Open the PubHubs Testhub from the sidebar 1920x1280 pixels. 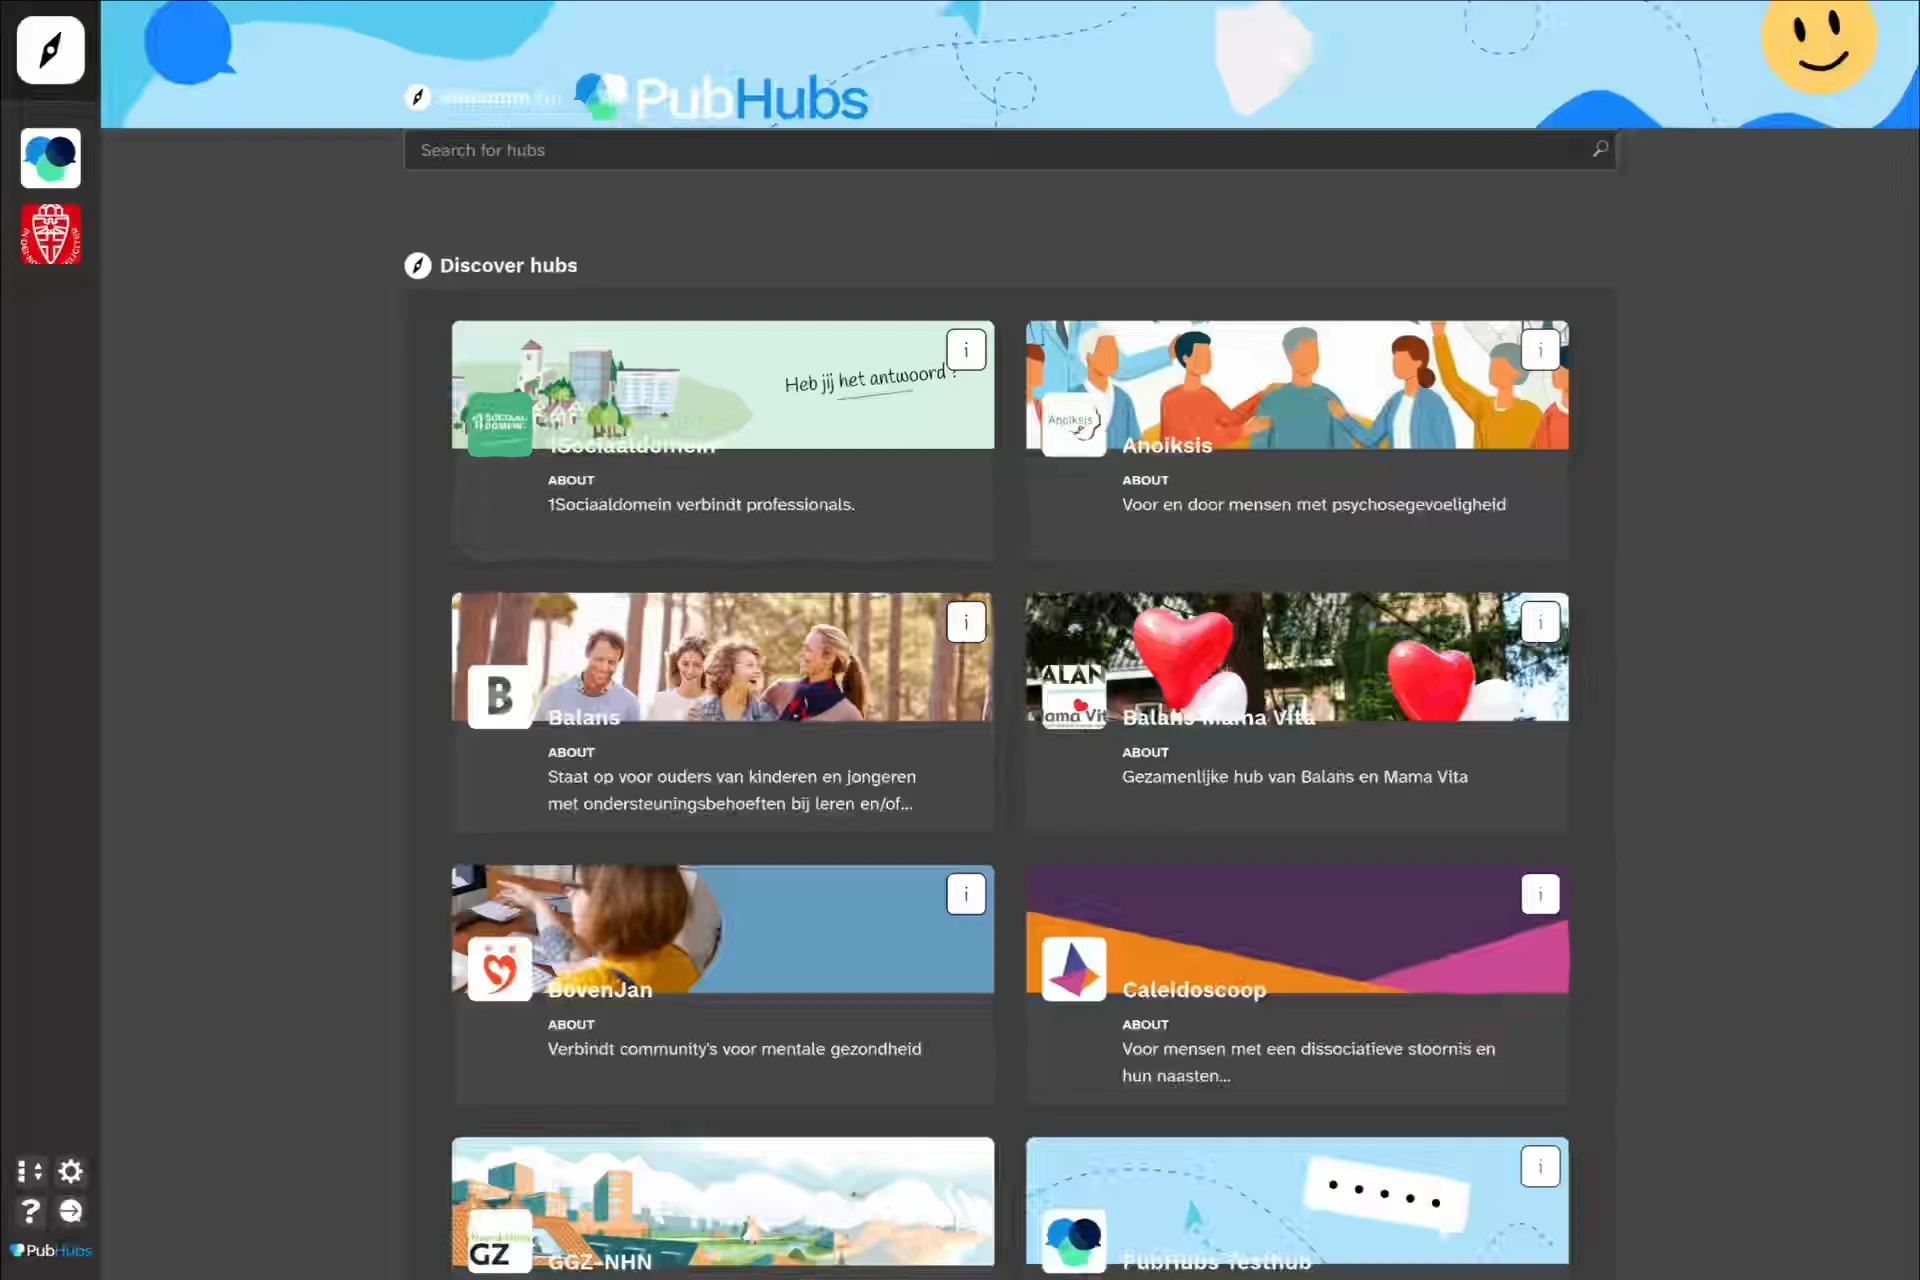point(50,158)
